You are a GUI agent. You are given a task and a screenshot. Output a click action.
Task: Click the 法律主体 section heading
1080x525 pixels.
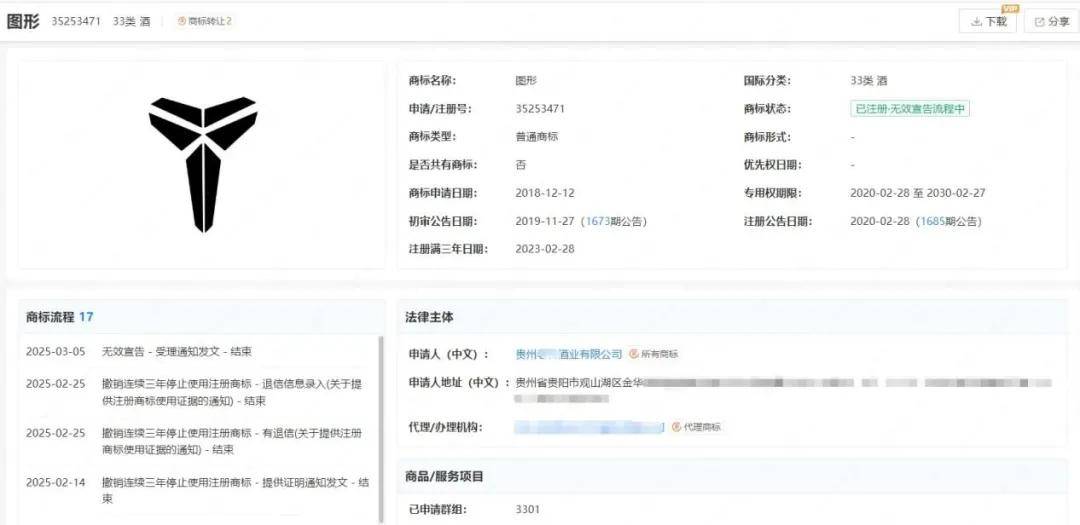point(429,317)
